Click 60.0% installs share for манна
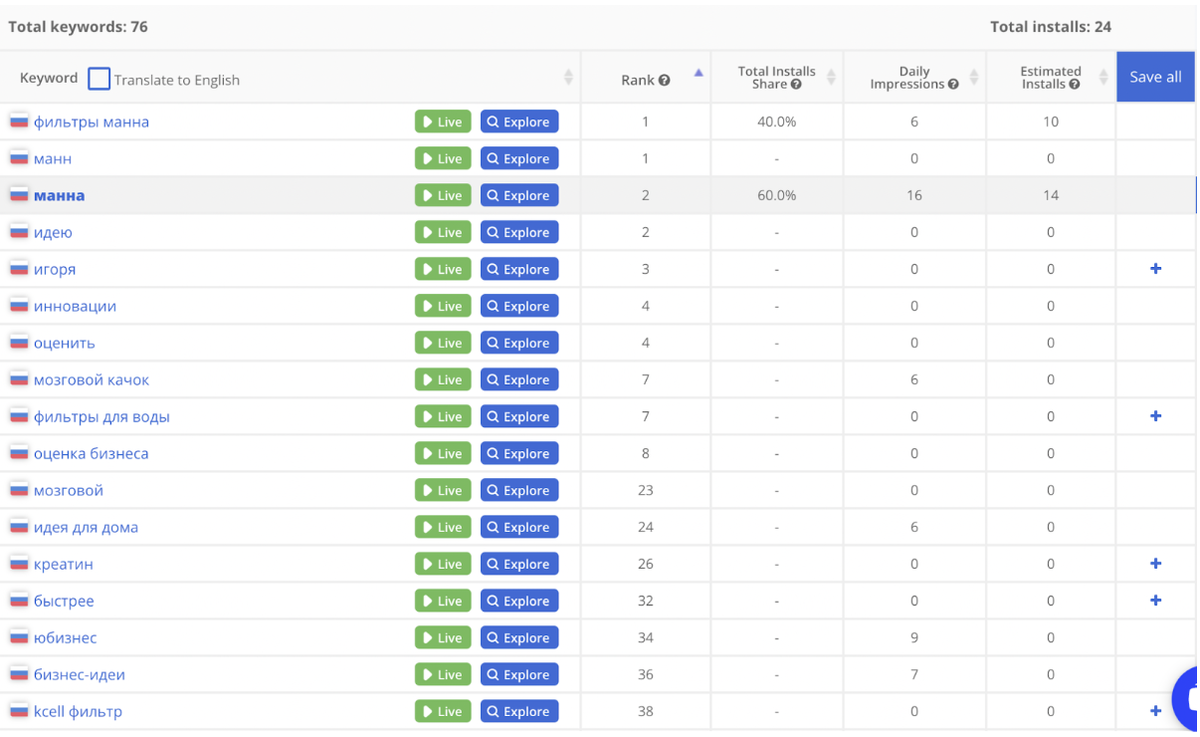This screenshot has height=737, width=1200. click(776, 195)
